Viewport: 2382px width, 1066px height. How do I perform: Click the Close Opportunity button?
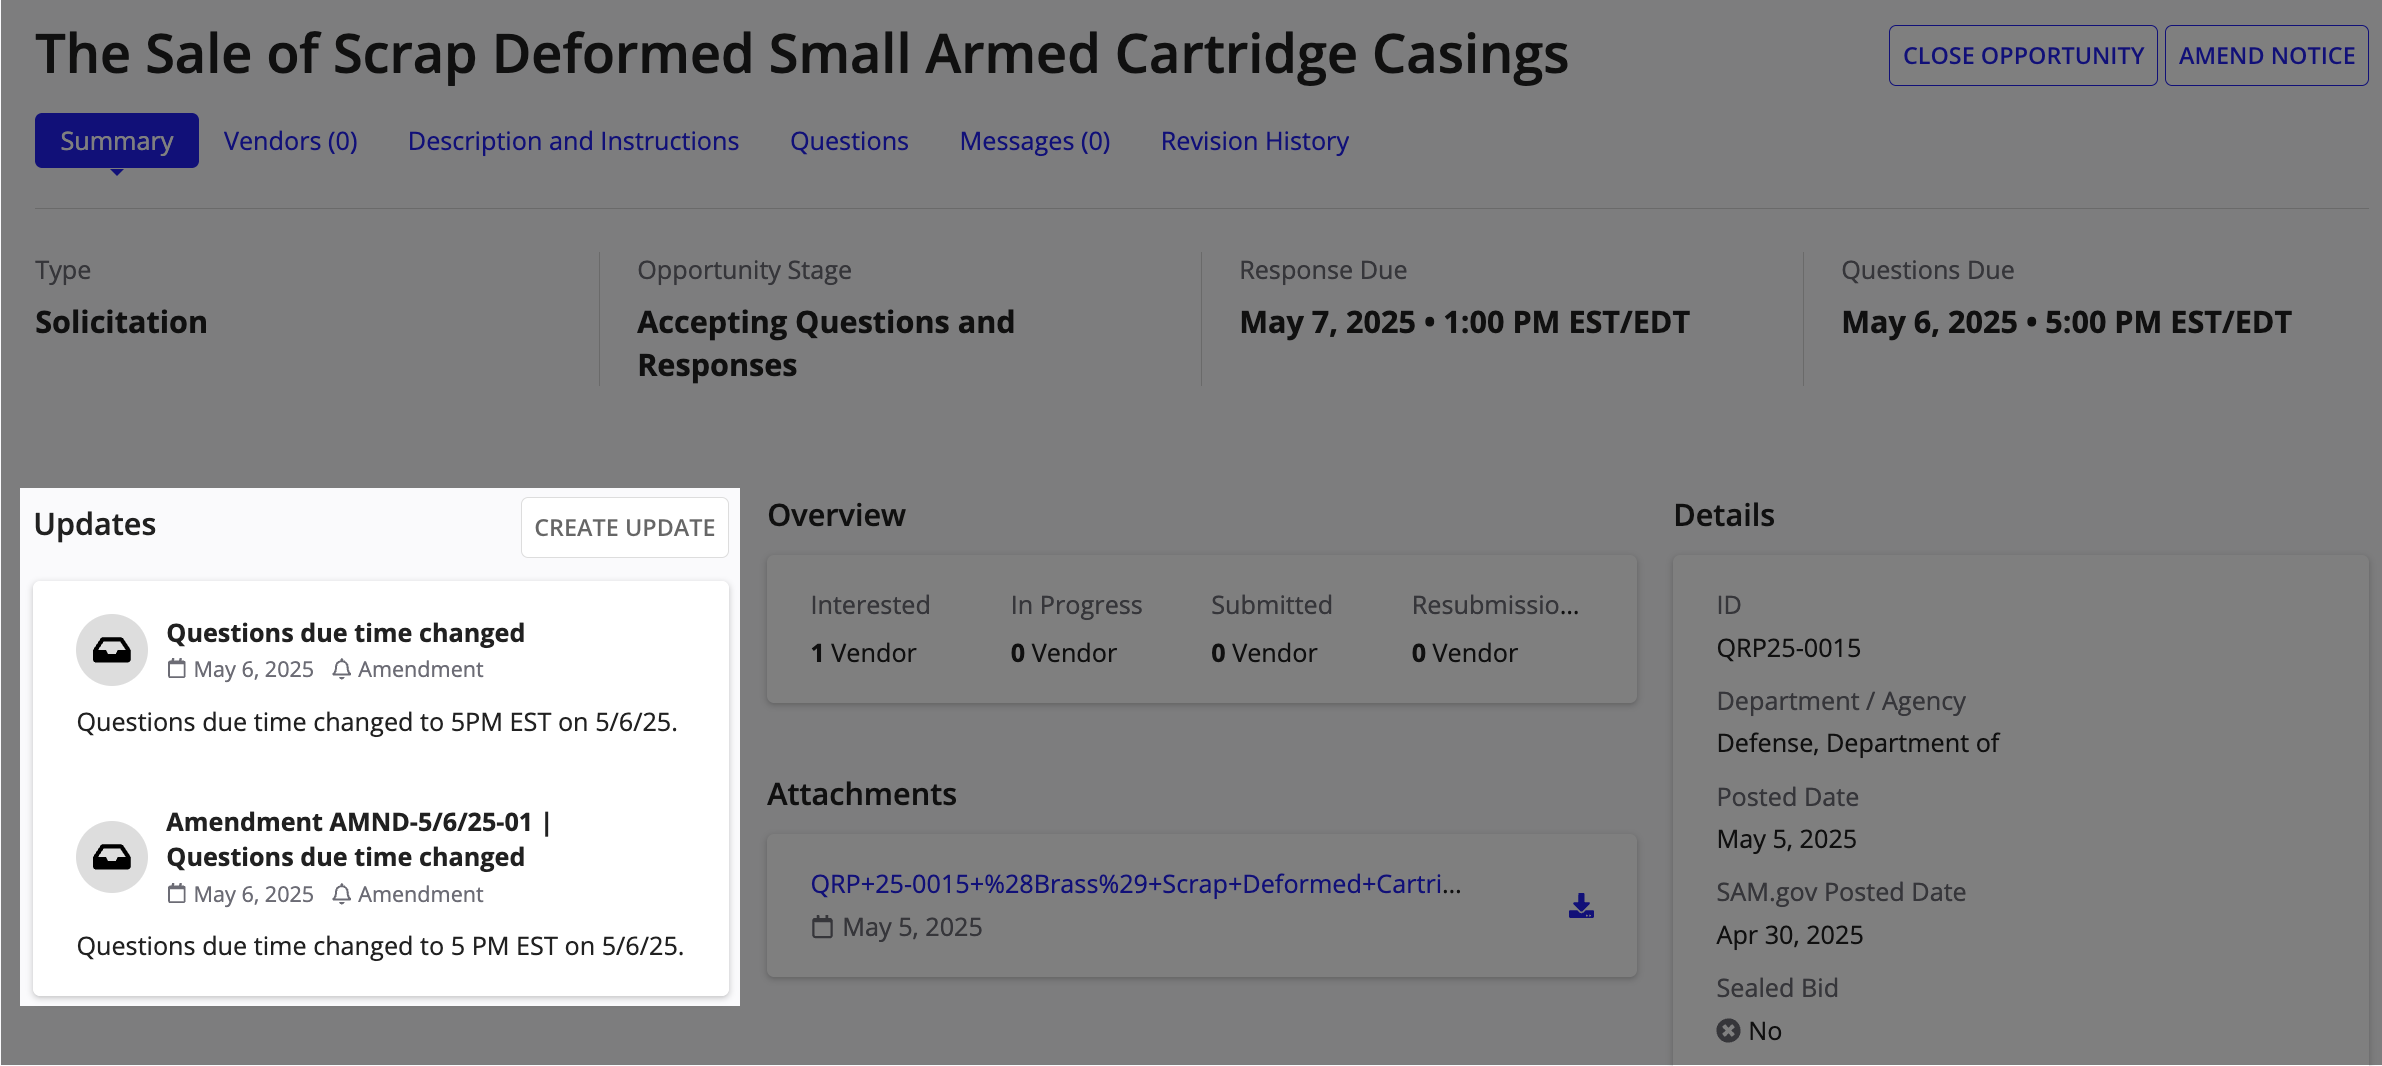coord(2023,56)
